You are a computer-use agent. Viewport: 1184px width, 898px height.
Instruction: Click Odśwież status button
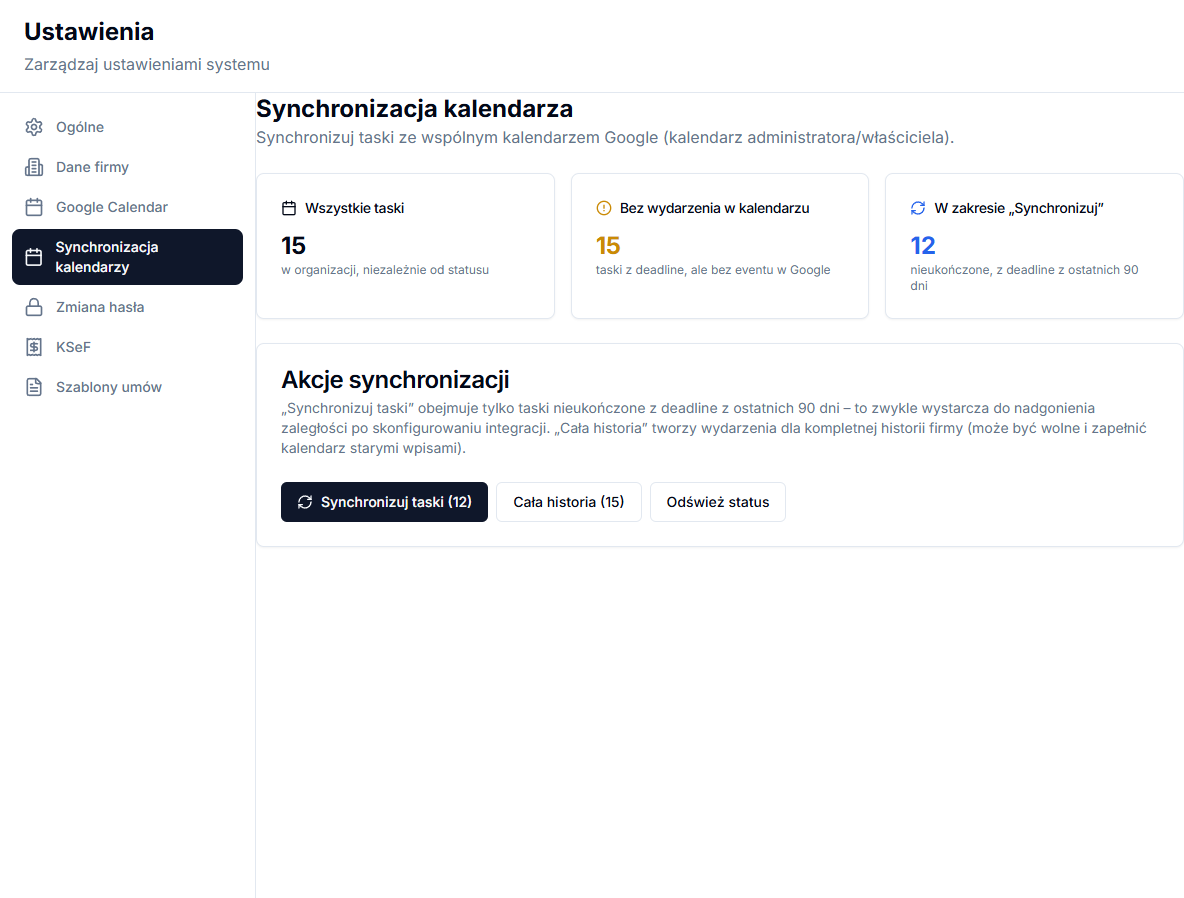click(x=718, y=502)
